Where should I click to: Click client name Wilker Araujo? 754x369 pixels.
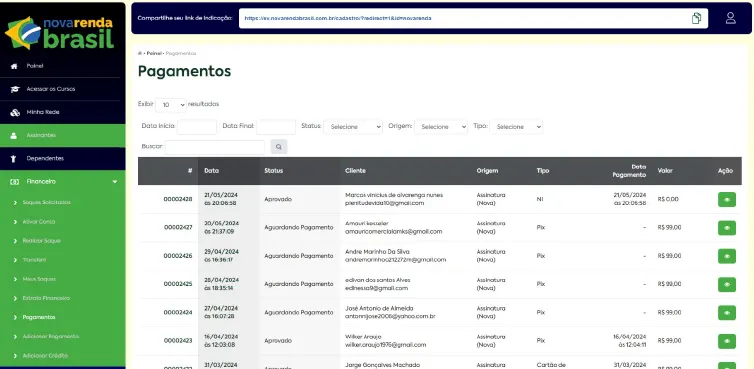(x=363, y=337)
